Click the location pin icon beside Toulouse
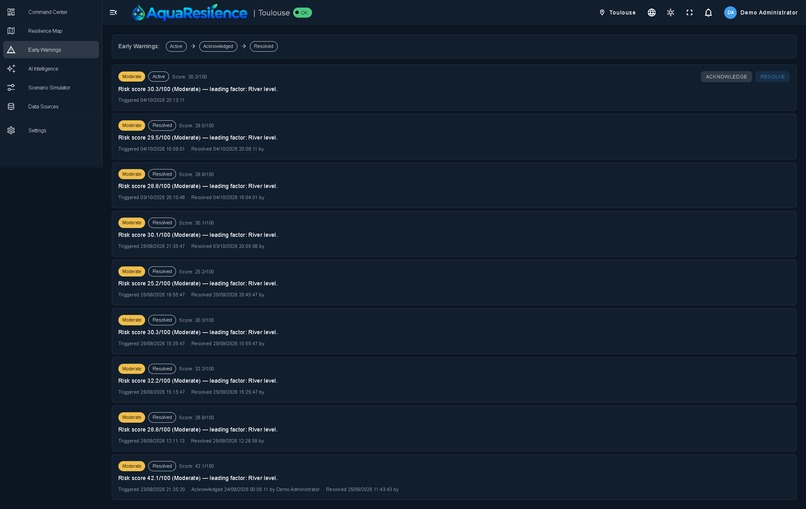Screen dimensions: 806x509 click(602, 12)
